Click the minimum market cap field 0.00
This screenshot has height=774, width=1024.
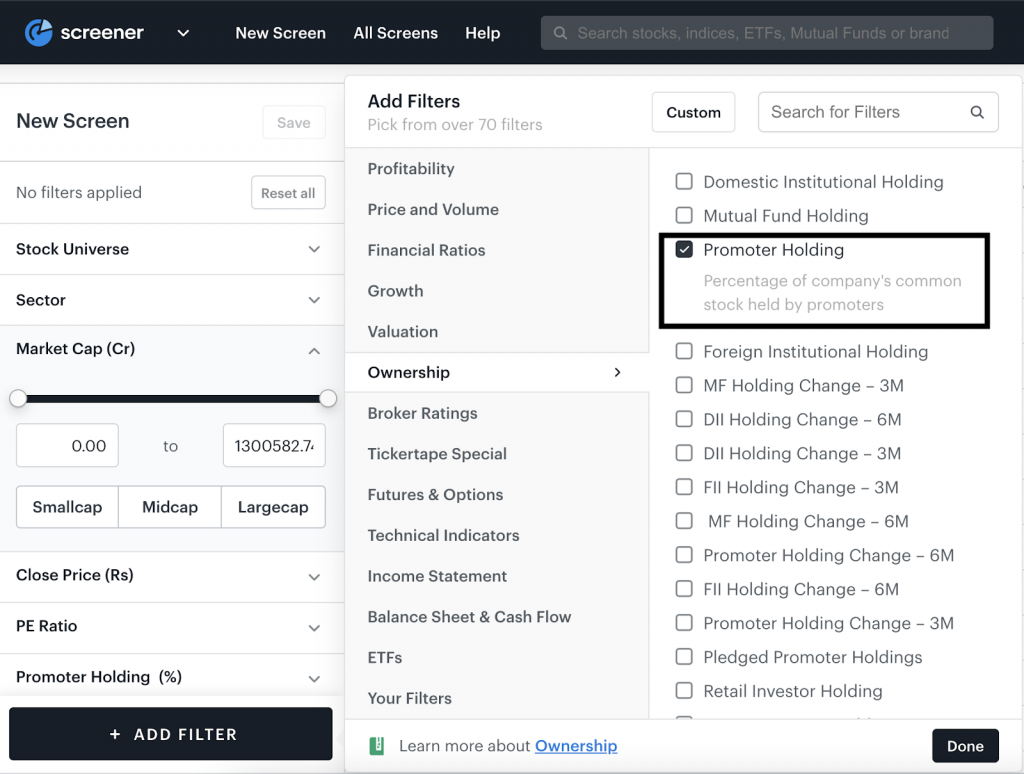[x=67, y=445]
